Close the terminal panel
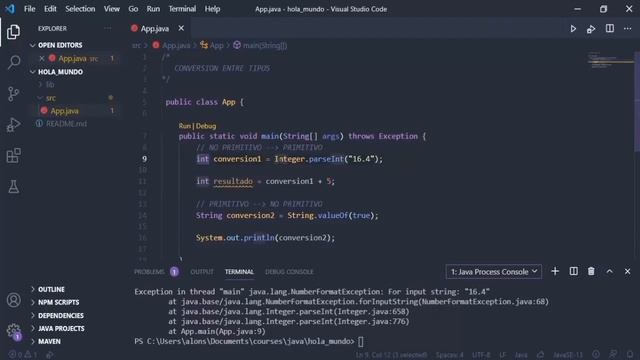Screen dimensions: 640x360 click(x=627, y=271)
